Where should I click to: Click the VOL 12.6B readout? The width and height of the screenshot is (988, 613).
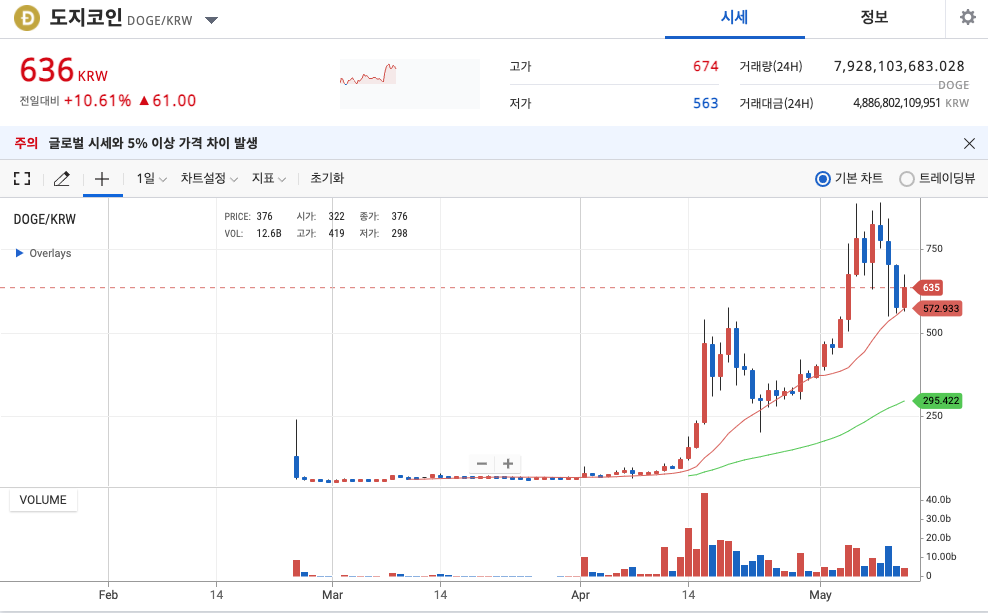pos(253,233)
